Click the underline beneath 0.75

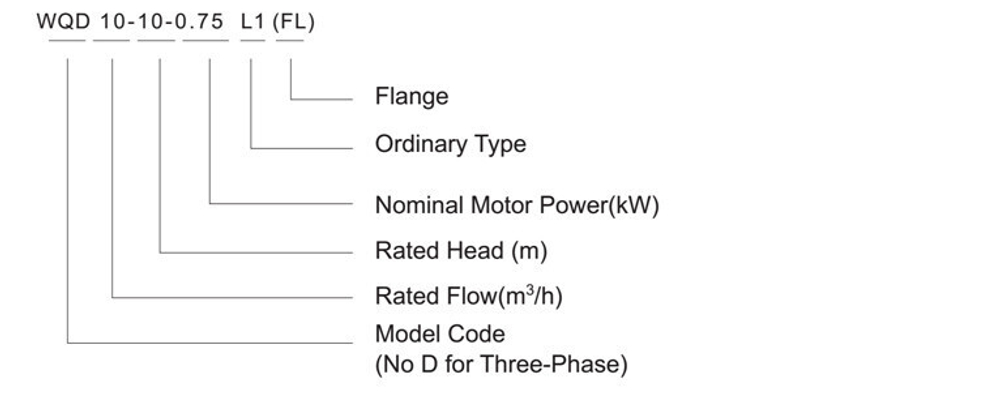tap(205, 41)
